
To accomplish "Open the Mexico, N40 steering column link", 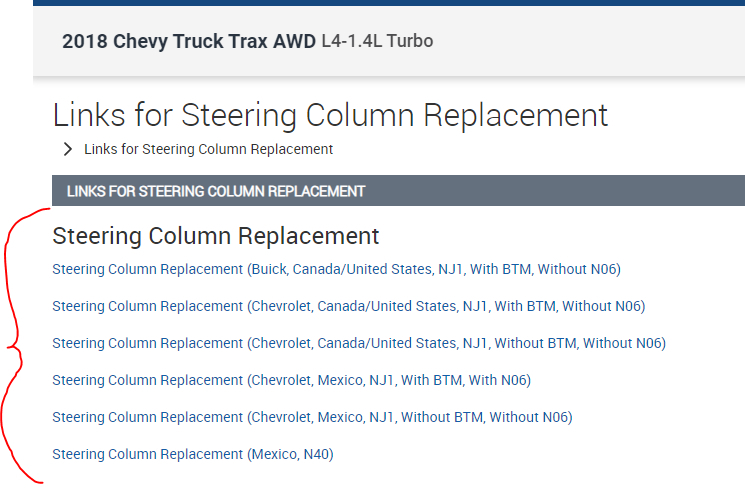I will 192,454.
